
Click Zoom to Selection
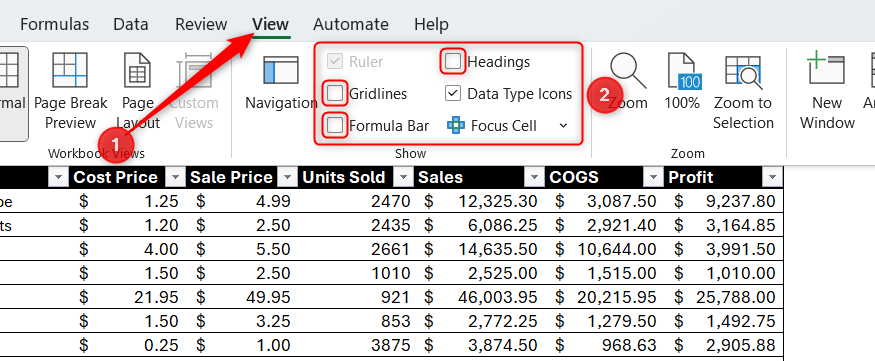pyautogui.click(x=743, y=92)
